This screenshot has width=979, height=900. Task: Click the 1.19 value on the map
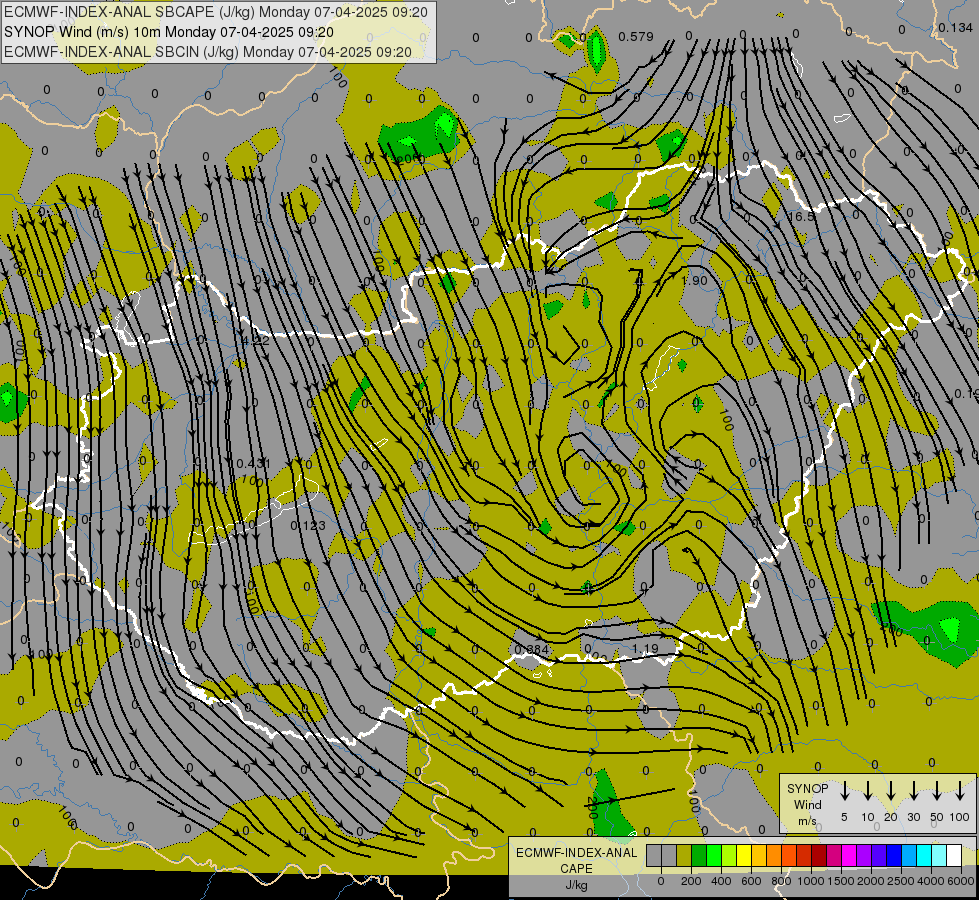645,649
